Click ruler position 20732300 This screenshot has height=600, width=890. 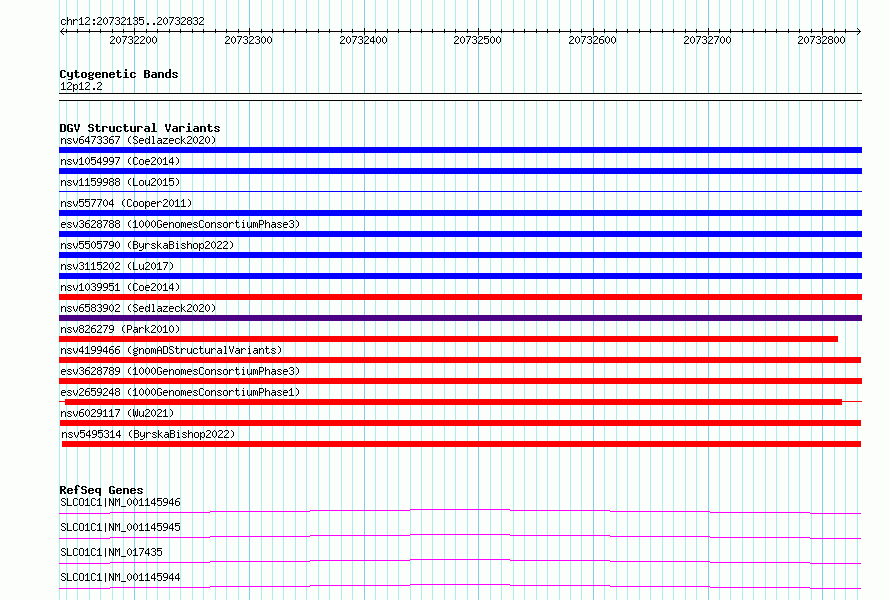click(x=248, y=40)
